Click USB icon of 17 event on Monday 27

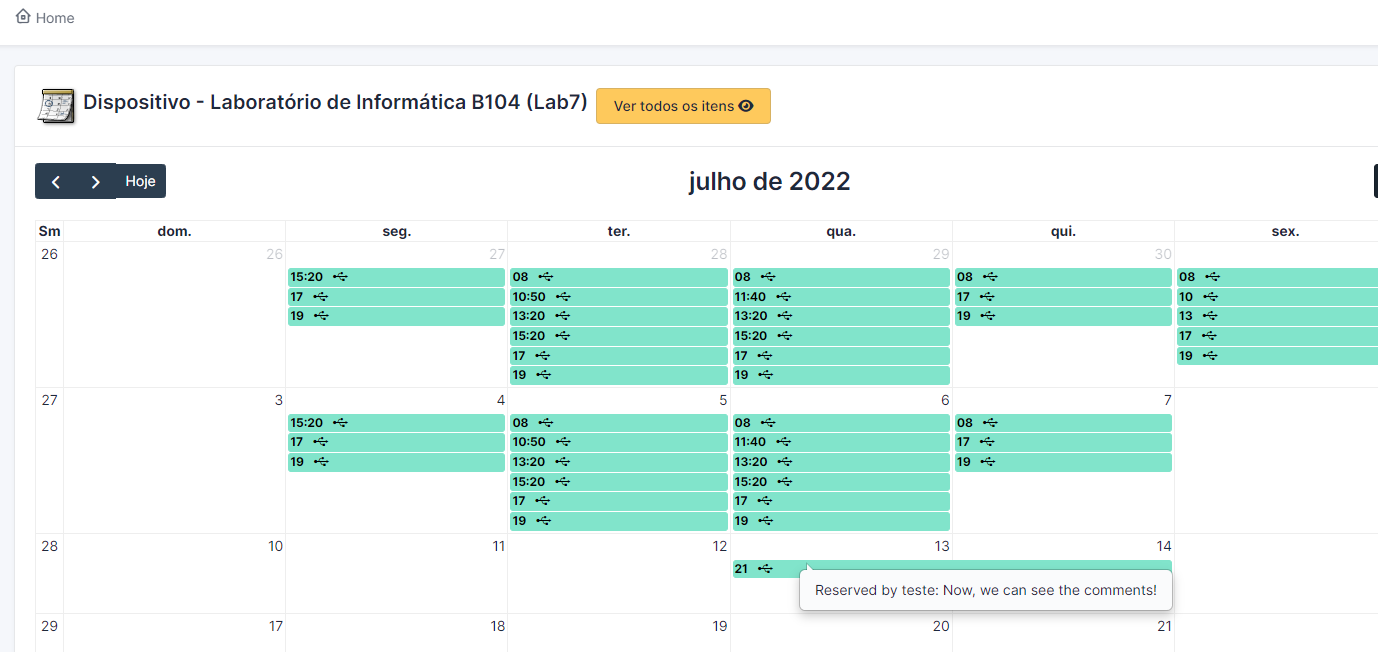[x=320, y=297]
